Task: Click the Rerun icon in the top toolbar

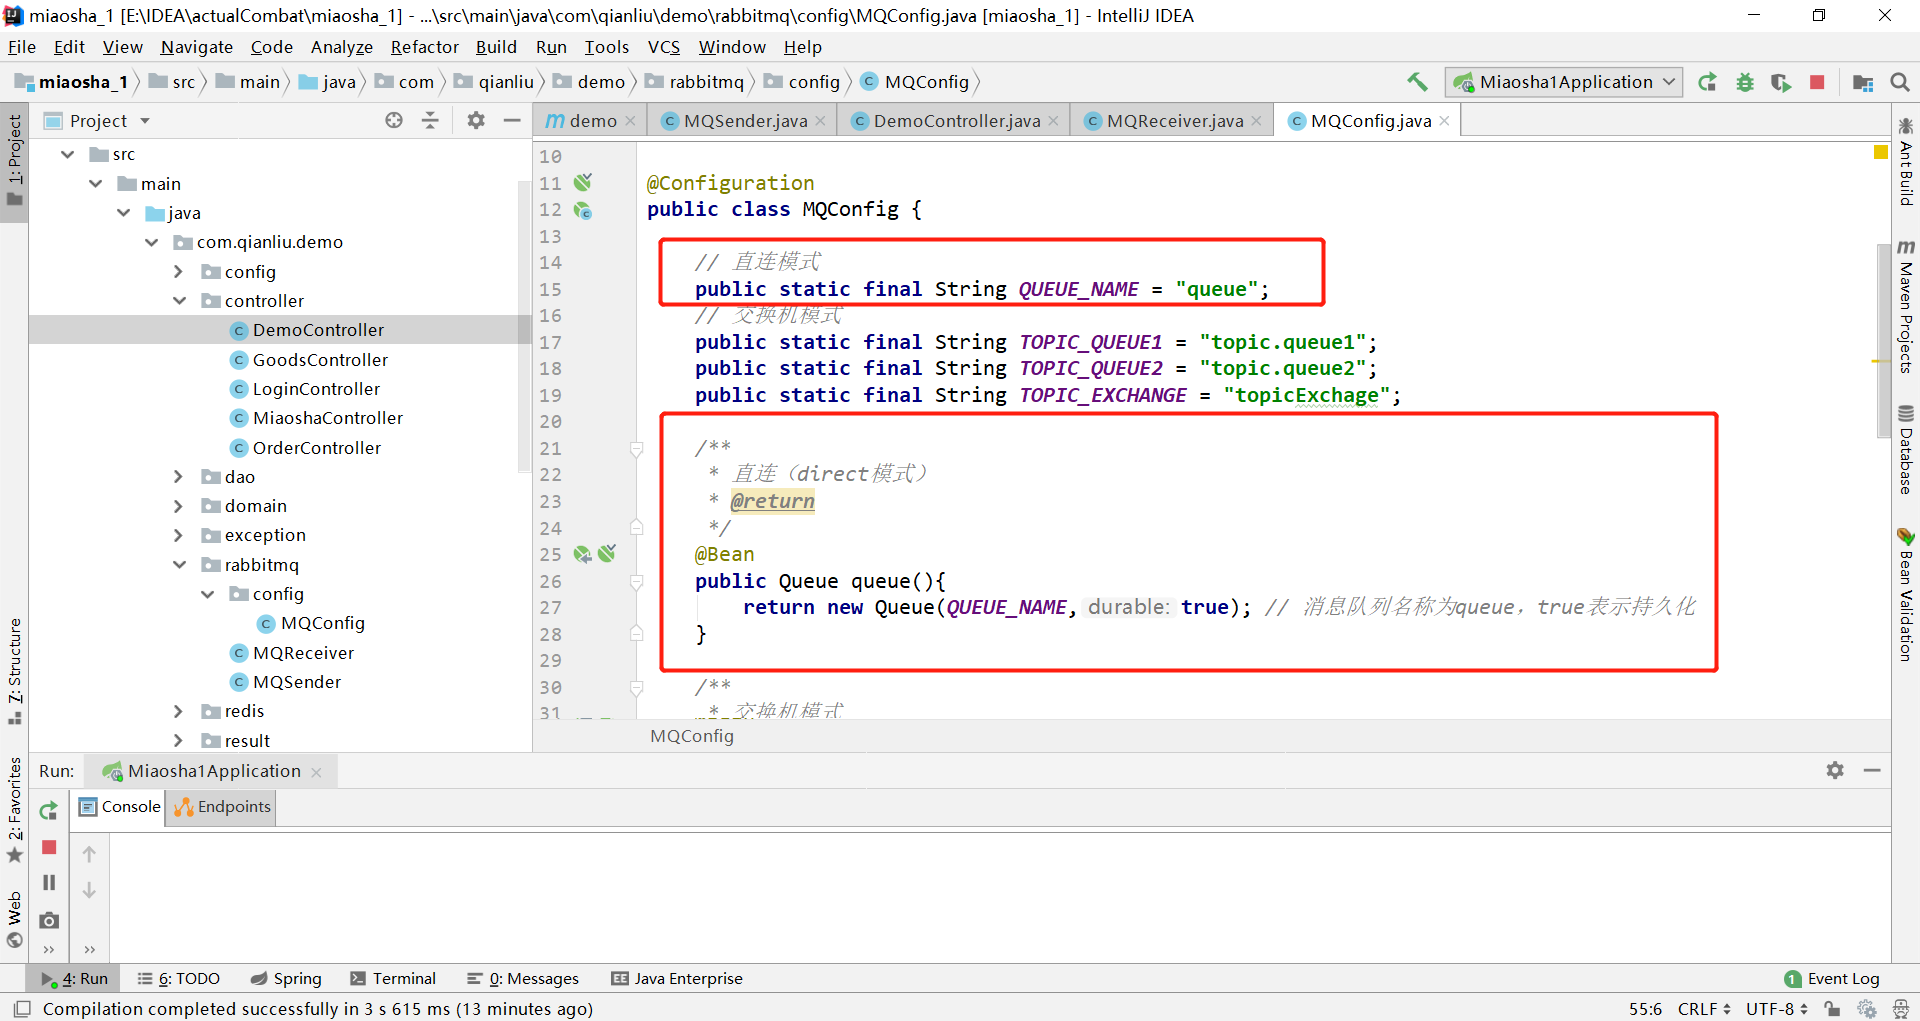Action: [x=1708, y=82]
